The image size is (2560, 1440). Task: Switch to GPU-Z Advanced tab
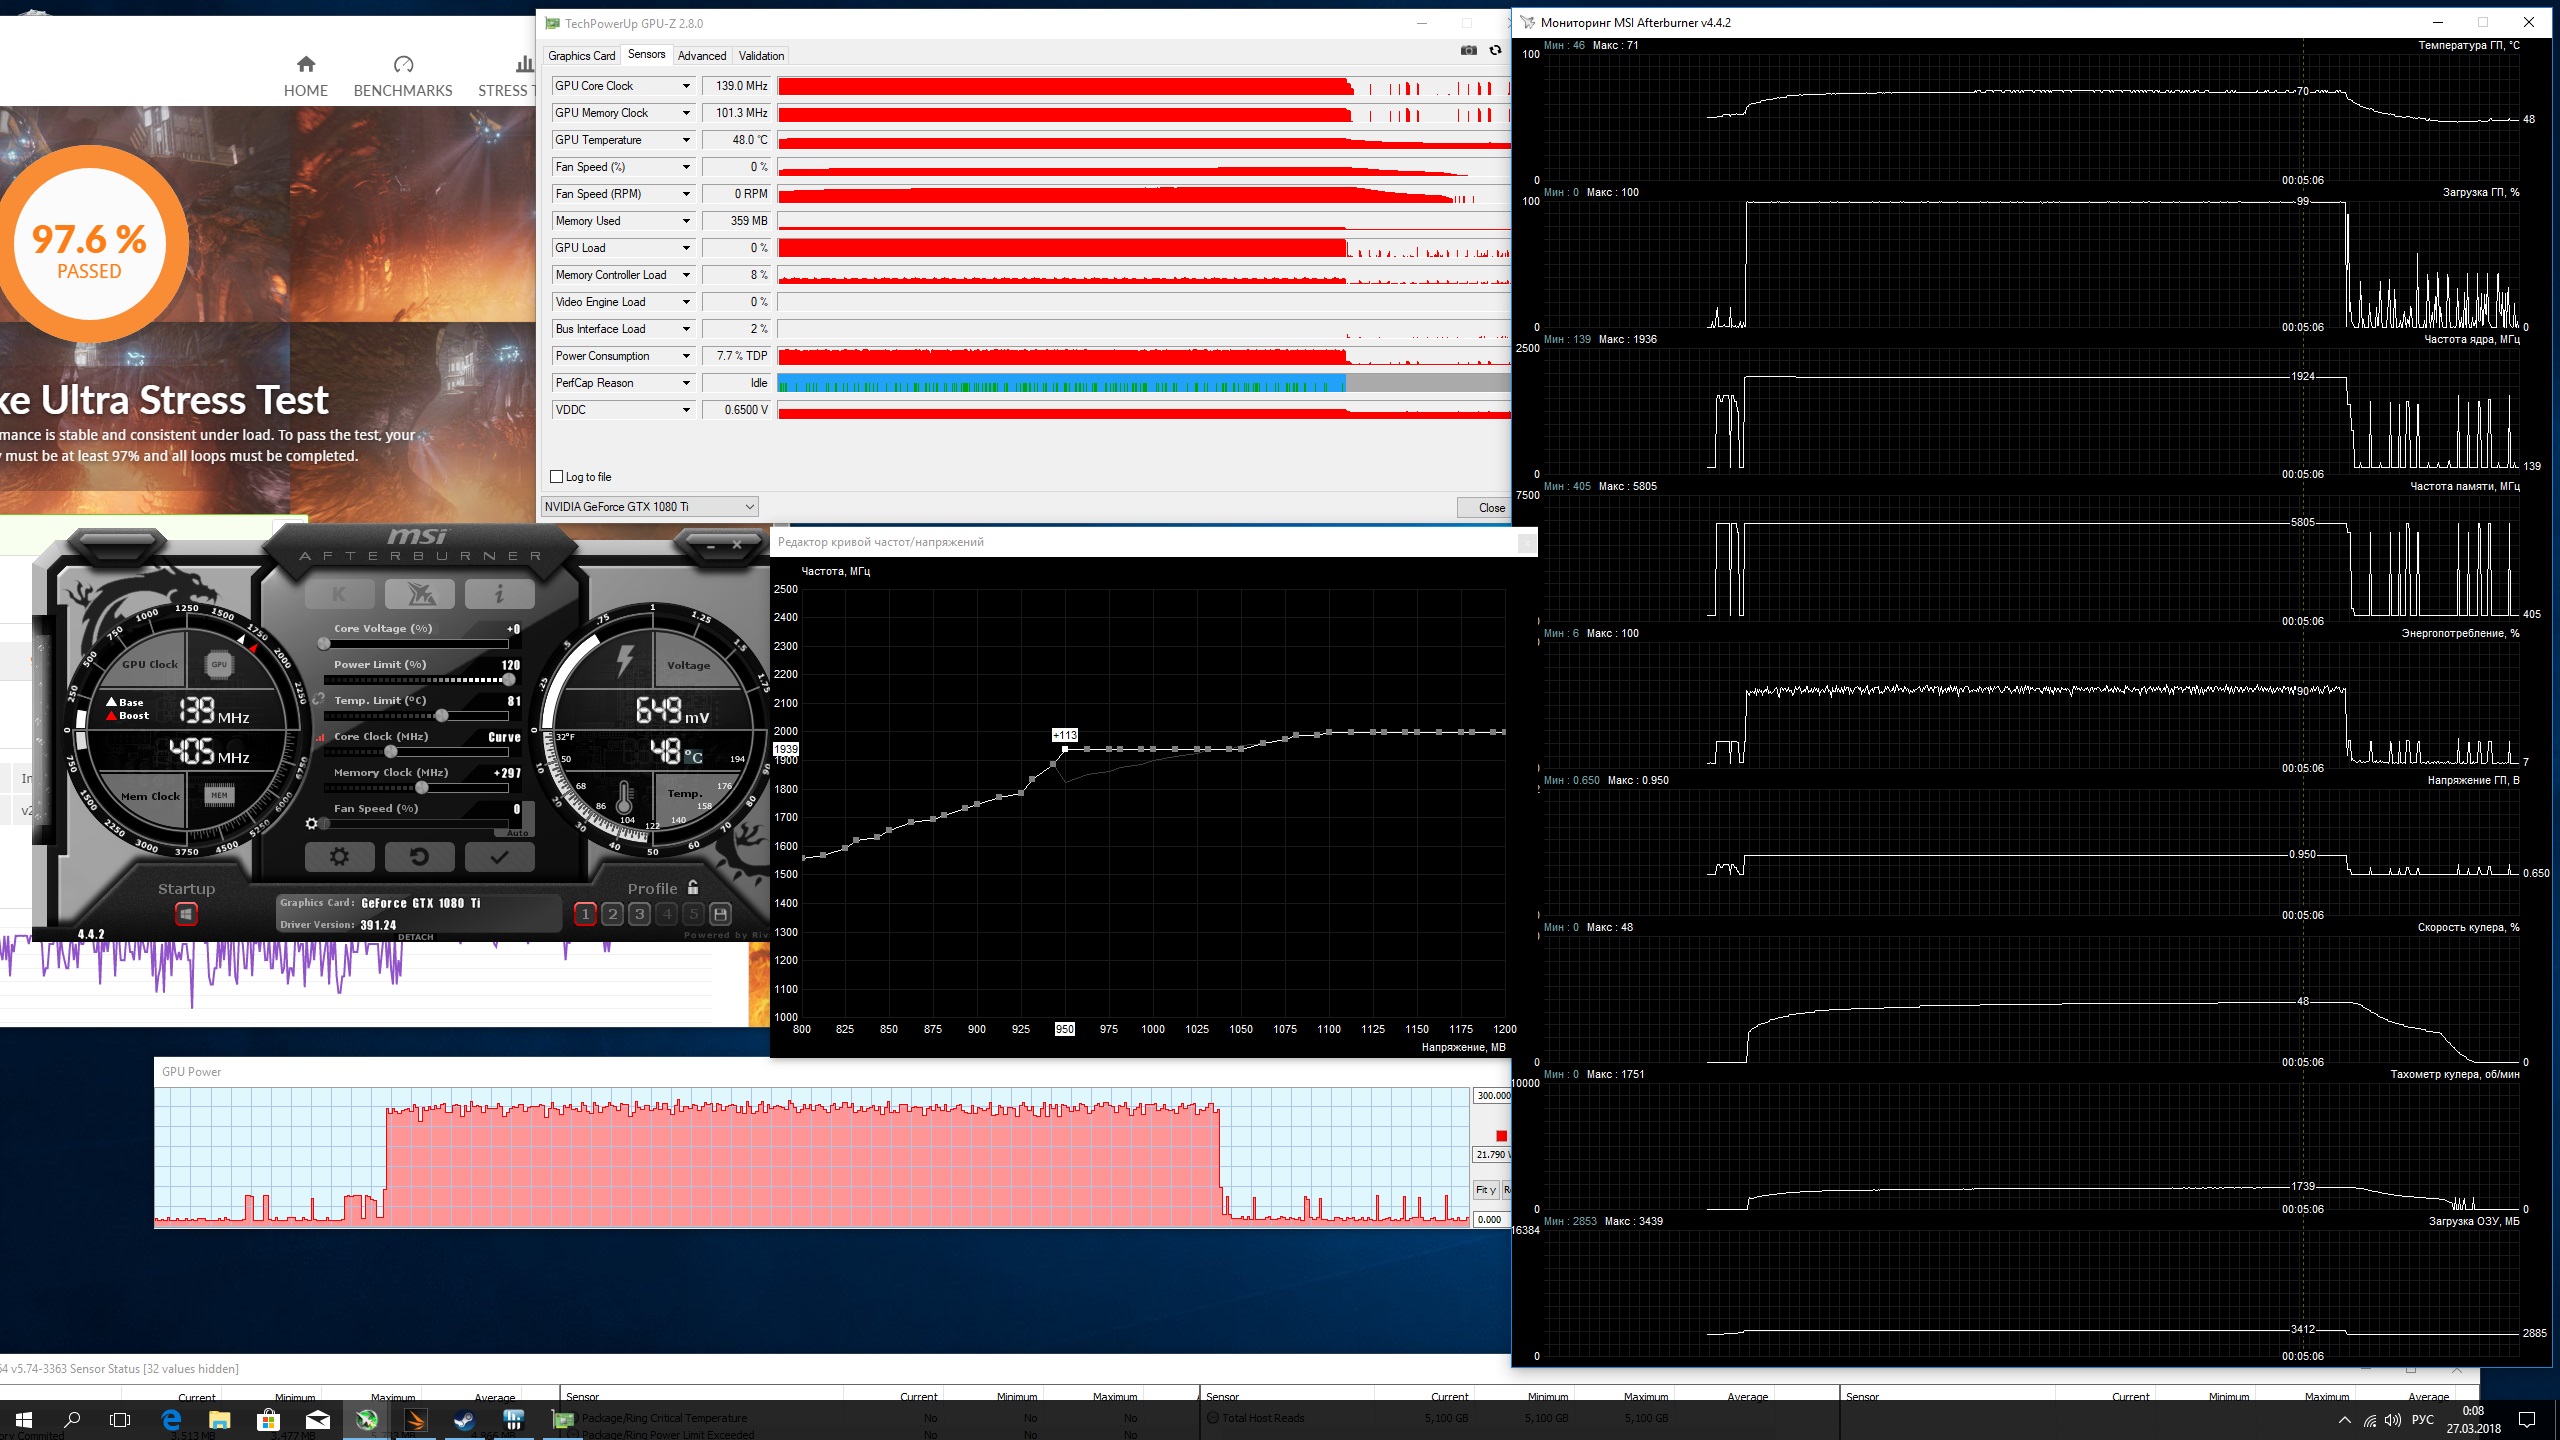(x=701, y=56)
